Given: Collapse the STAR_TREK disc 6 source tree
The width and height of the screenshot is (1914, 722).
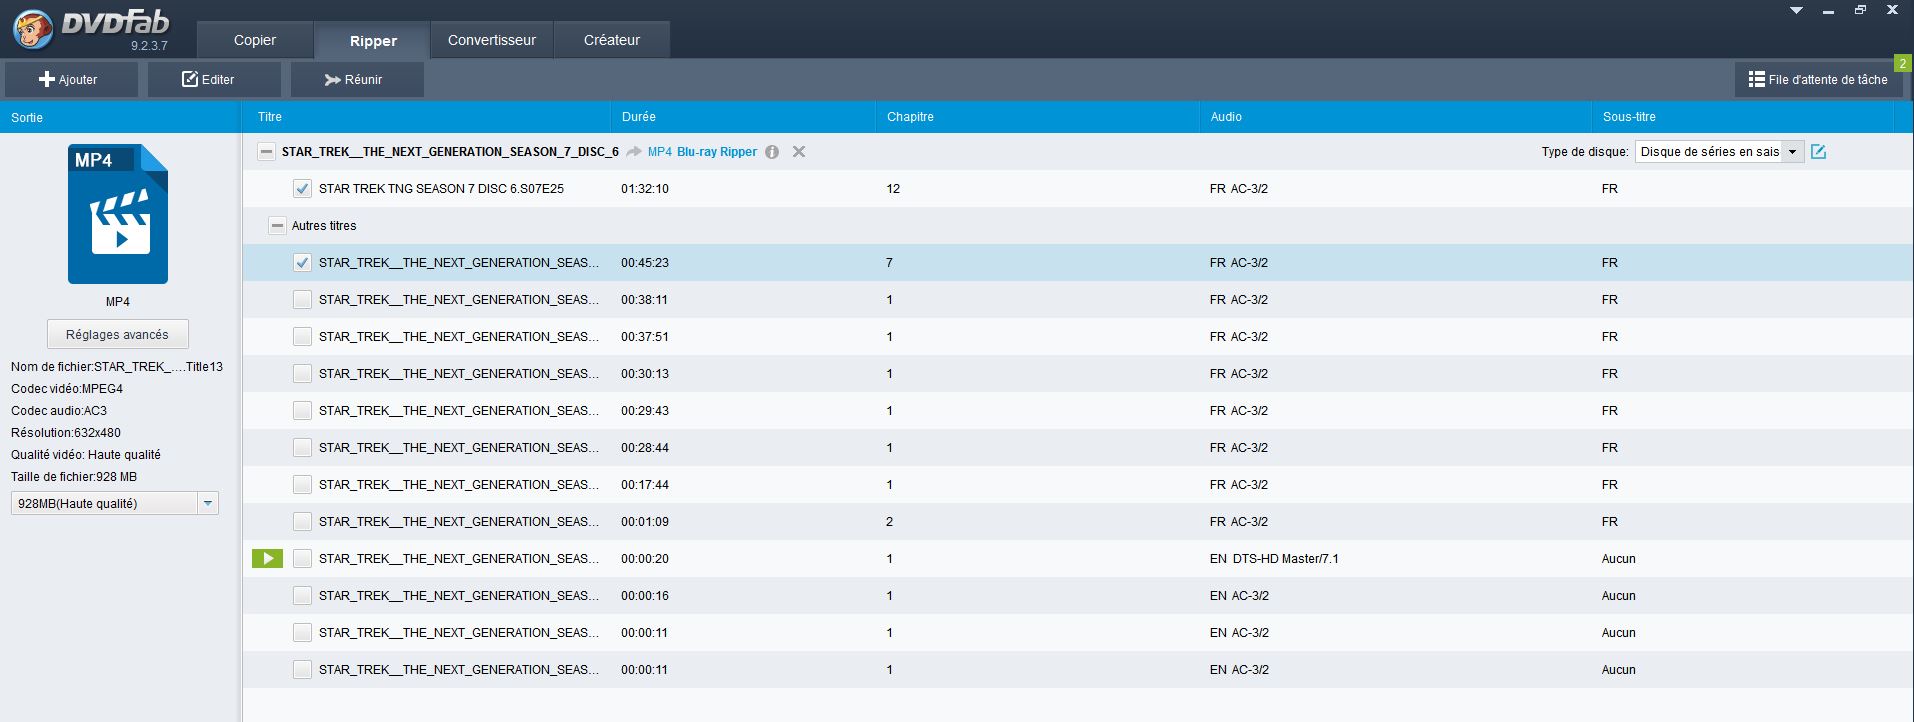Looking at the screenshot, I should (266, 152).
